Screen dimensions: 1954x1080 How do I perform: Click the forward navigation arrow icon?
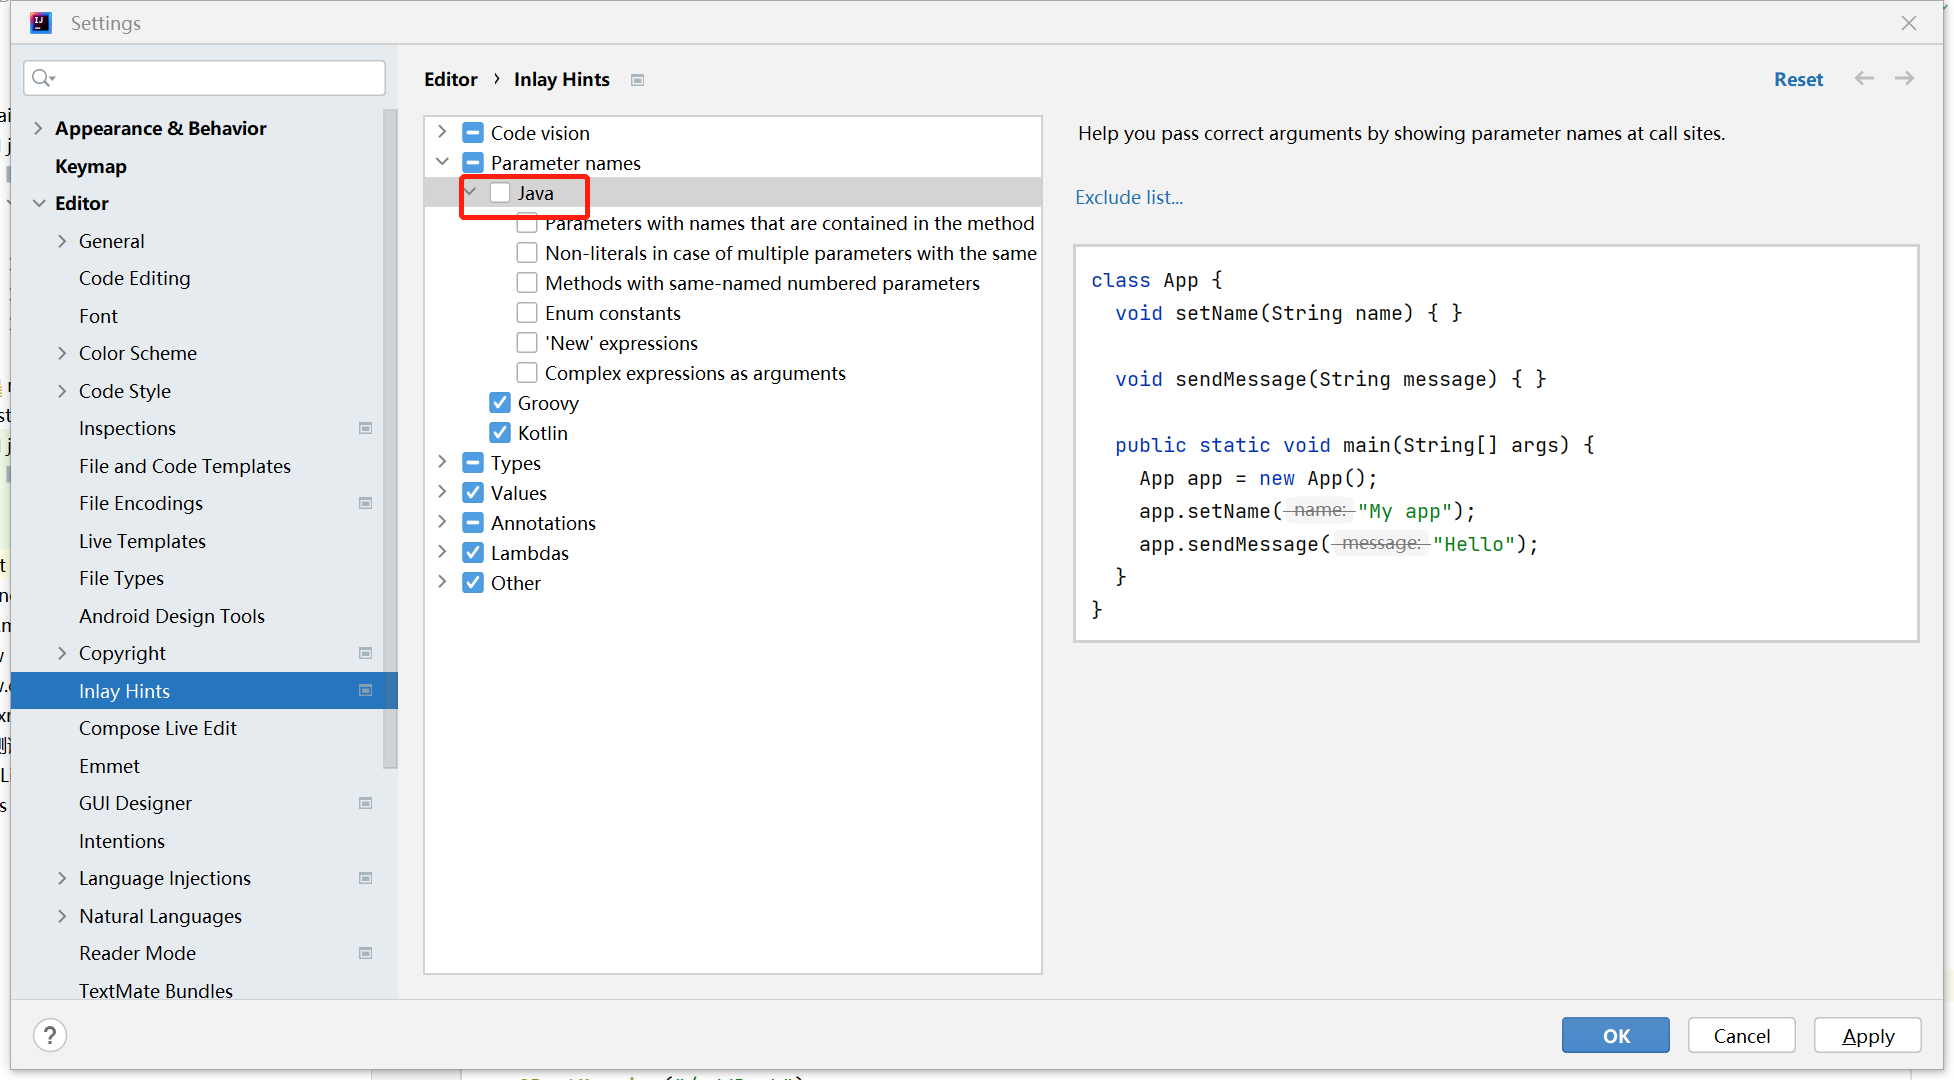click(1904, 78)
